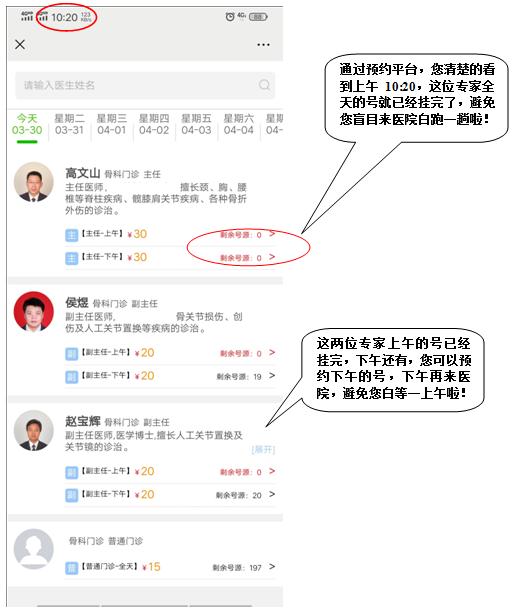Select the 星期二 03-31 date tab
Screen dimensions: 513x613
(69, 124)
